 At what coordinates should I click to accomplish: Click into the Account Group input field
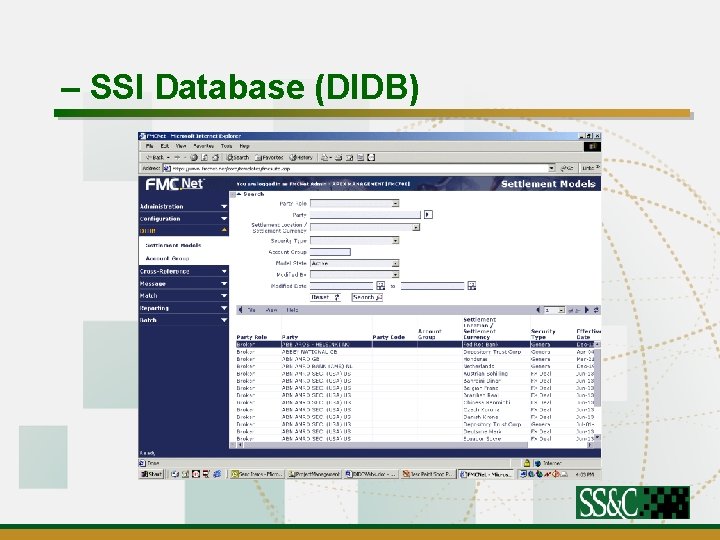331,252
